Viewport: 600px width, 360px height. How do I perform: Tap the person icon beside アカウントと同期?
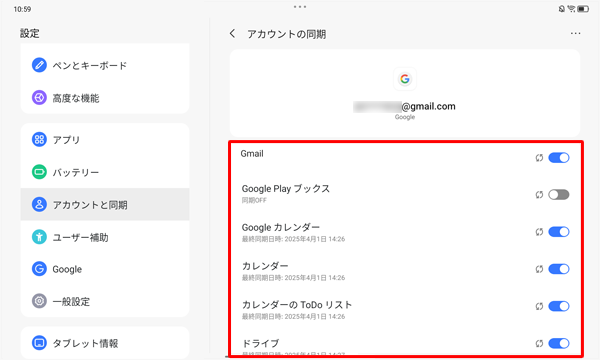(x=39, y=204)
